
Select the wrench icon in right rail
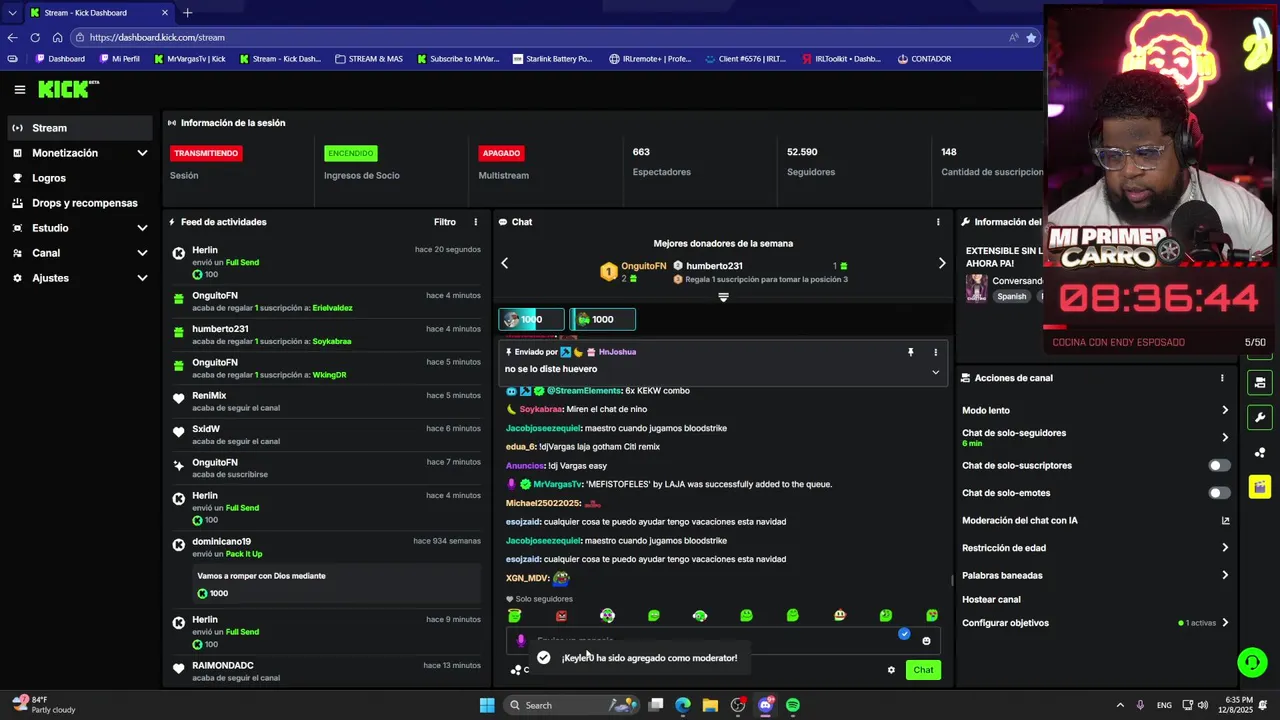click(1260, 417)
